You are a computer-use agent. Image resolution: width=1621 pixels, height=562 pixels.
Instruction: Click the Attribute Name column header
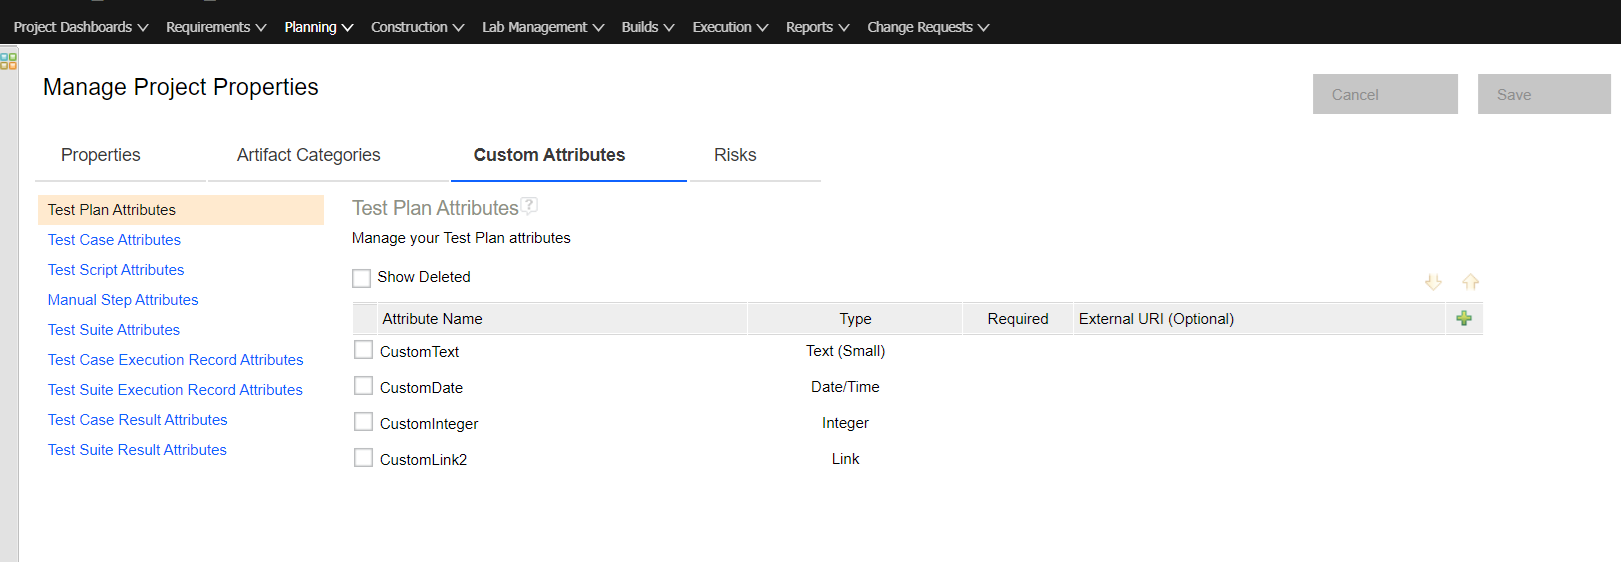point(432,319)
